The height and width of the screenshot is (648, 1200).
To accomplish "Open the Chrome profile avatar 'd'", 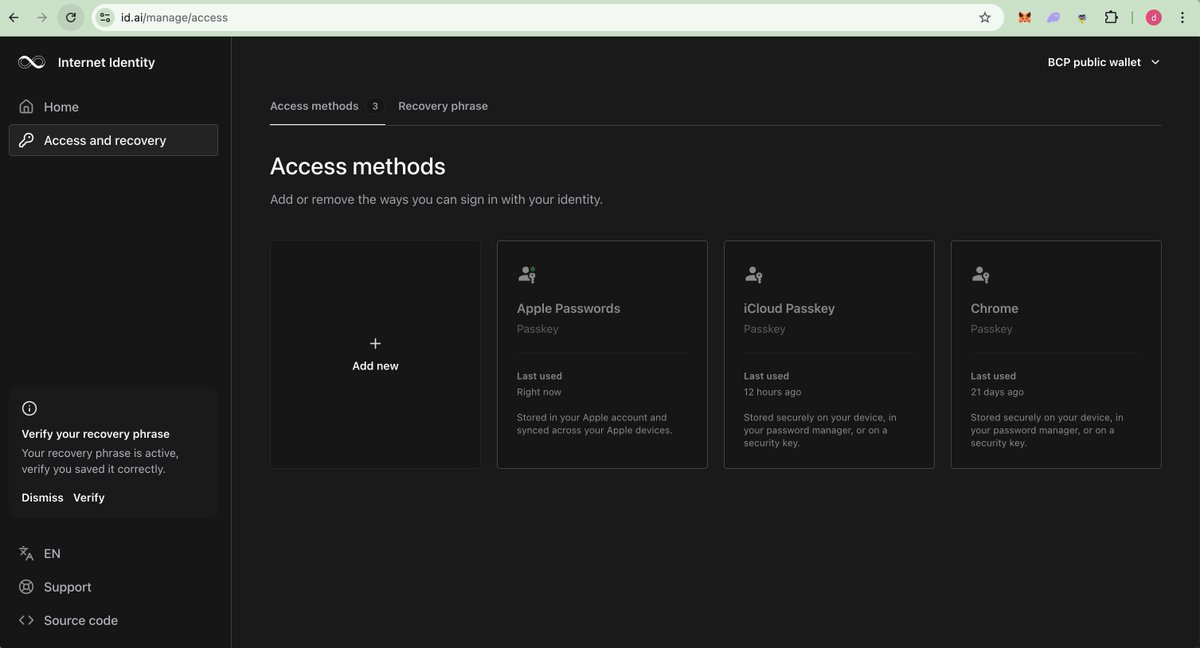I will [x=1153, y=17].
